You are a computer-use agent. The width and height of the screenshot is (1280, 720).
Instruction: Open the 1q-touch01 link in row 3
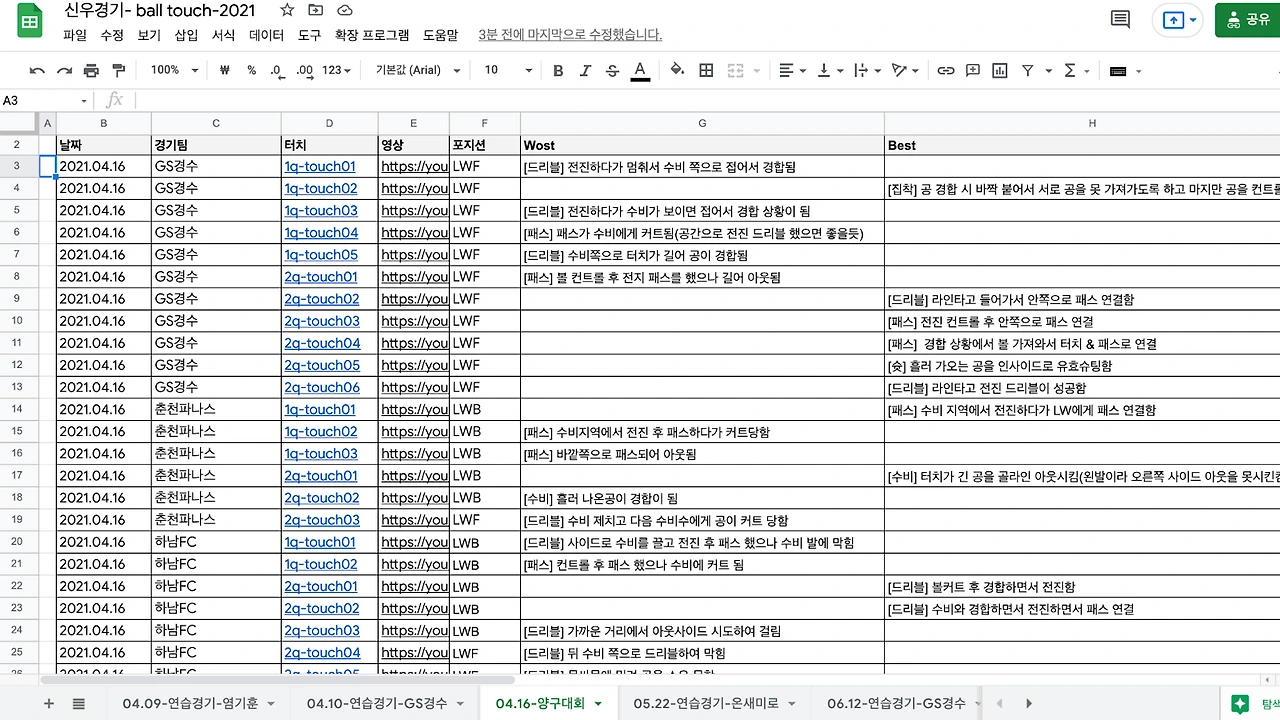point(320,167)
